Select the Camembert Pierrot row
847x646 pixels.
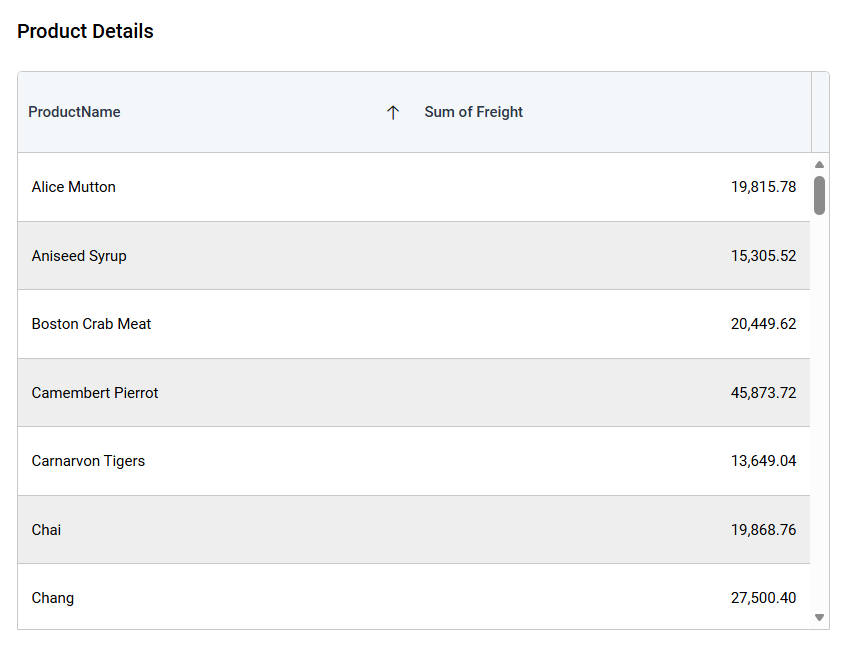[x=95, y=393]
